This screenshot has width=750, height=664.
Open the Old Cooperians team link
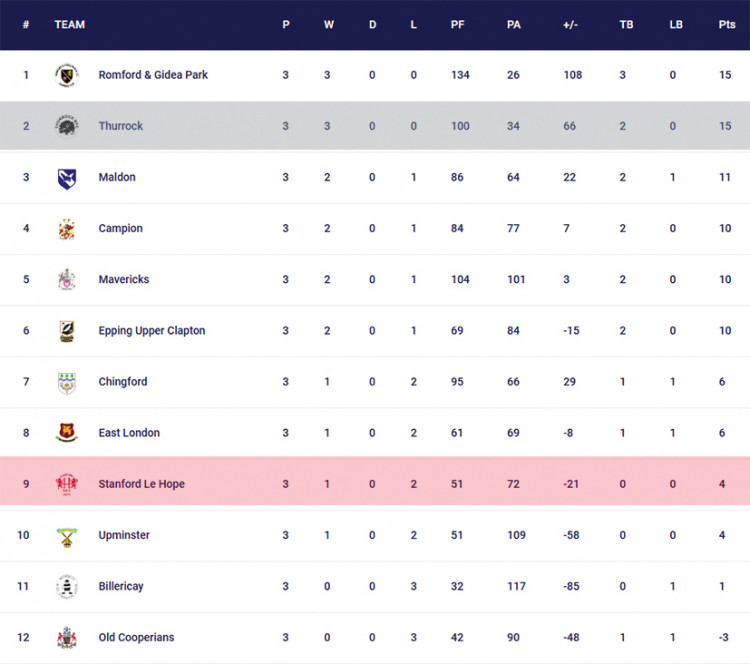[x=135, y=637]
